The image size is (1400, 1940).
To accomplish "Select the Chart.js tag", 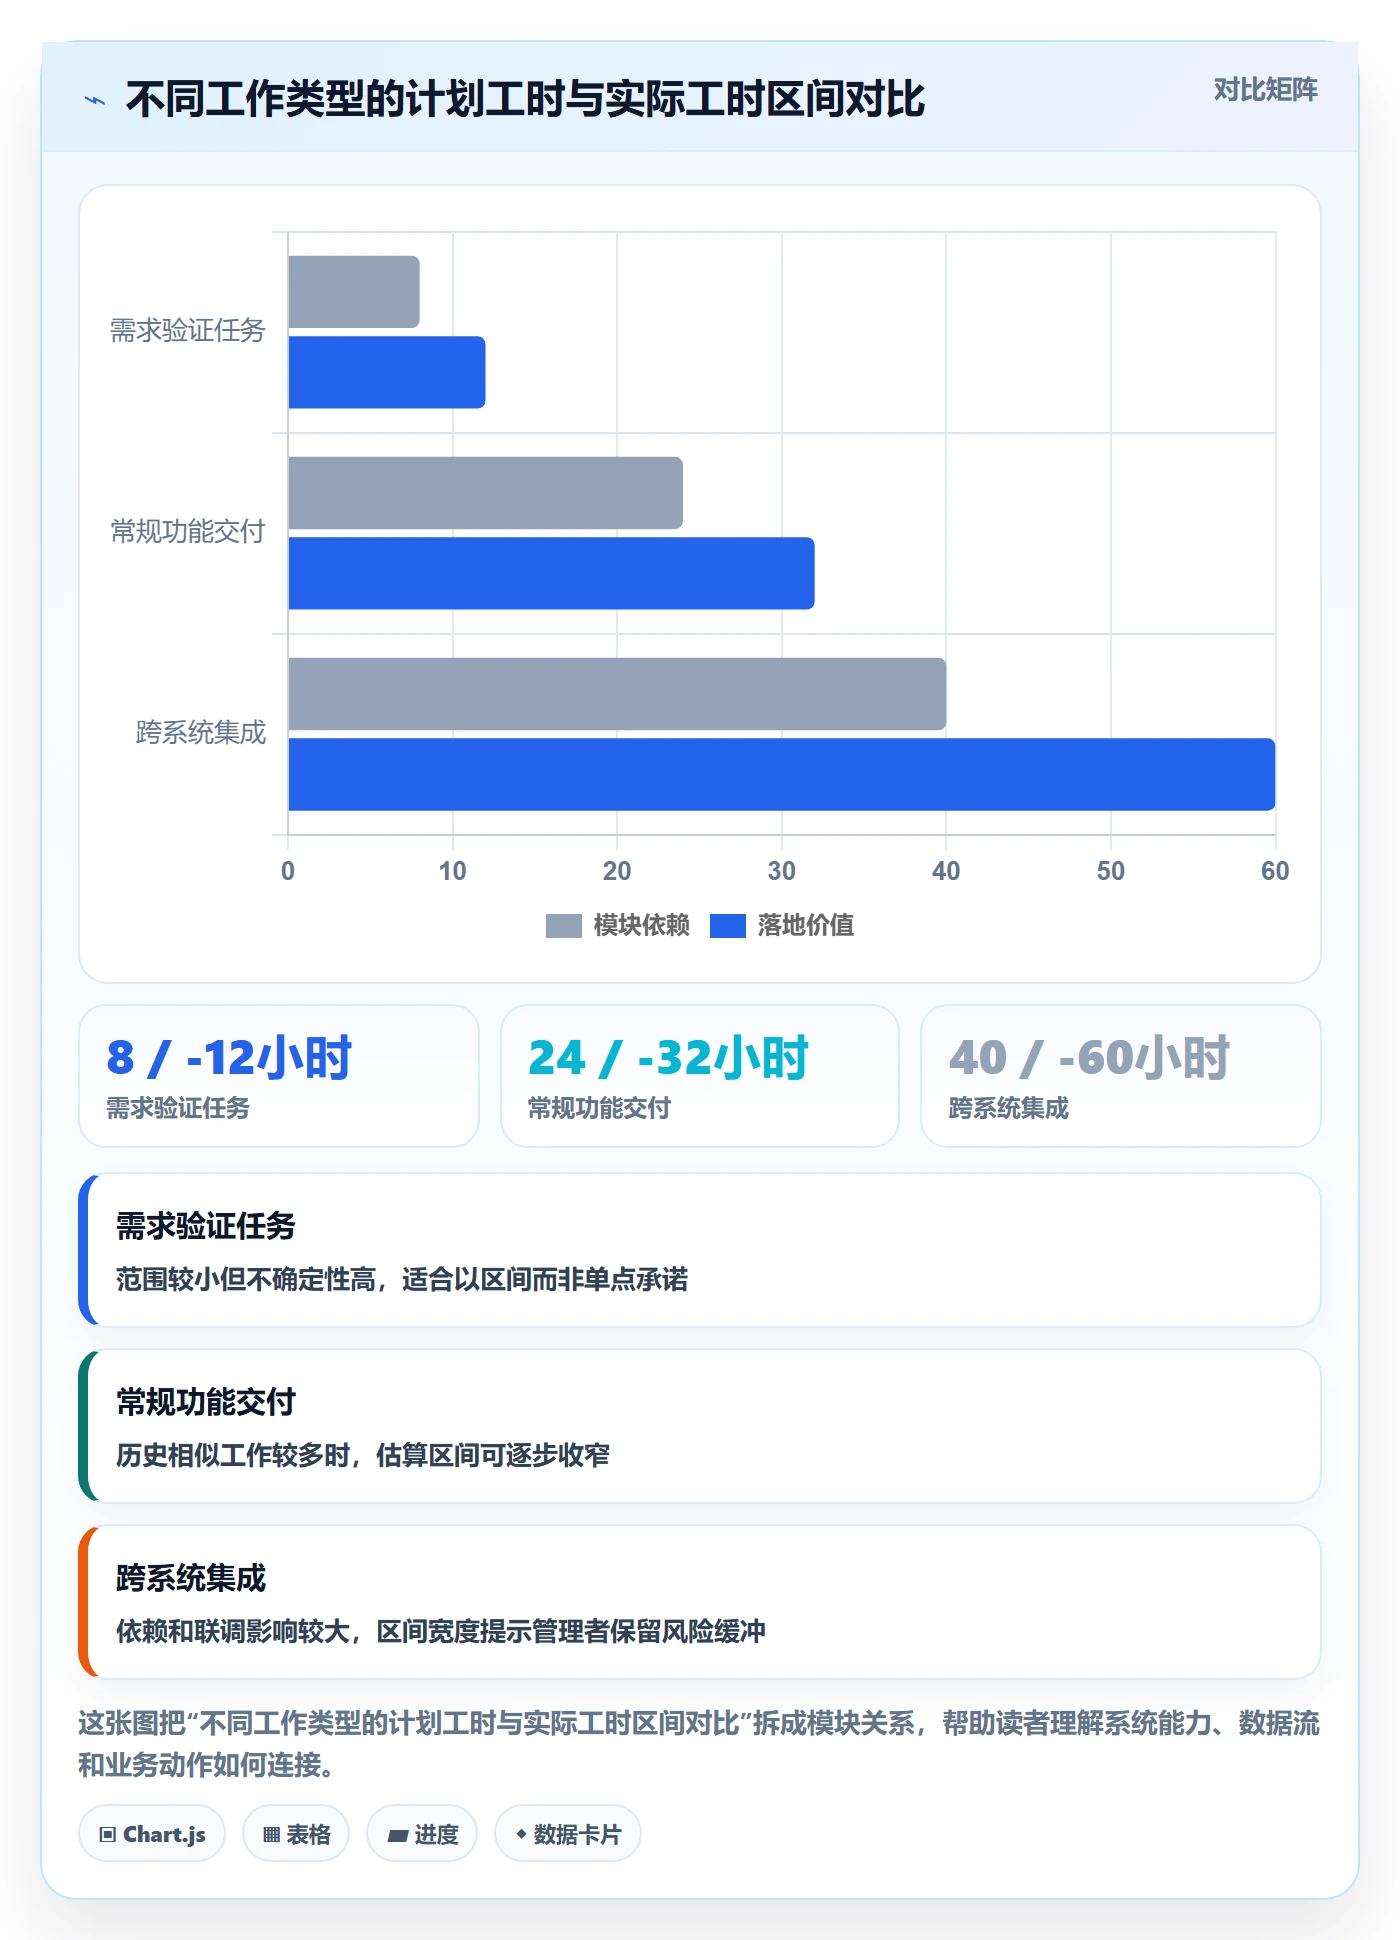I will 152,1834.
